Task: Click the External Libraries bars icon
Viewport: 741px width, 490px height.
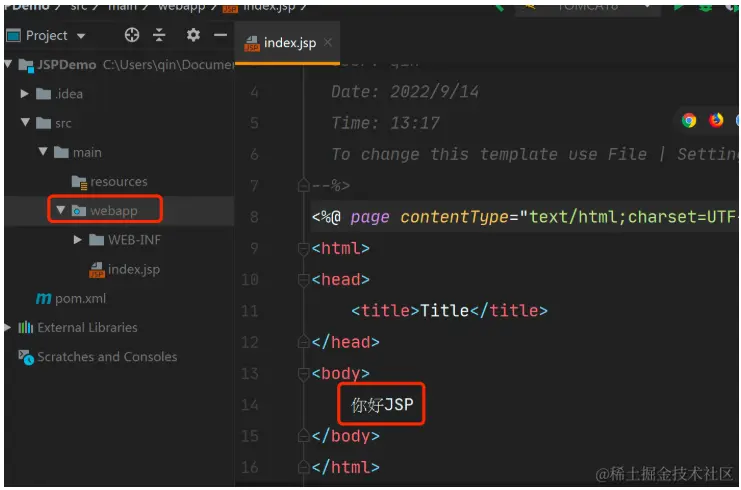Action: click(x=26, y=327)
